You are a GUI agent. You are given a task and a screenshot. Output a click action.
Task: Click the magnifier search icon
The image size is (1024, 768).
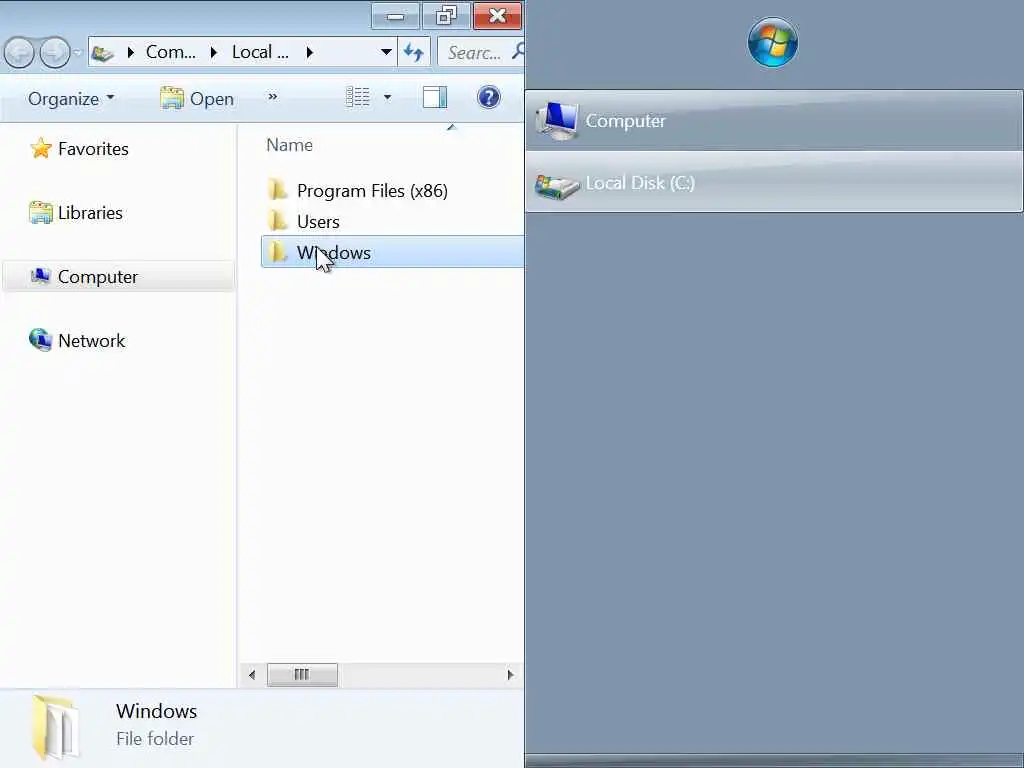[x=519, y=51]
